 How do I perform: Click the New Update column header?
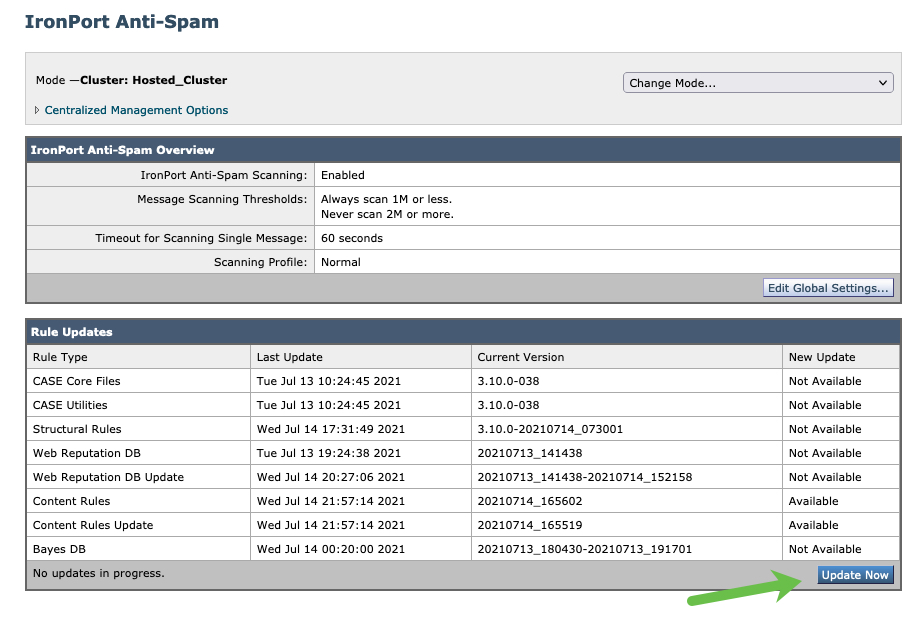click(x=822, y=357)
